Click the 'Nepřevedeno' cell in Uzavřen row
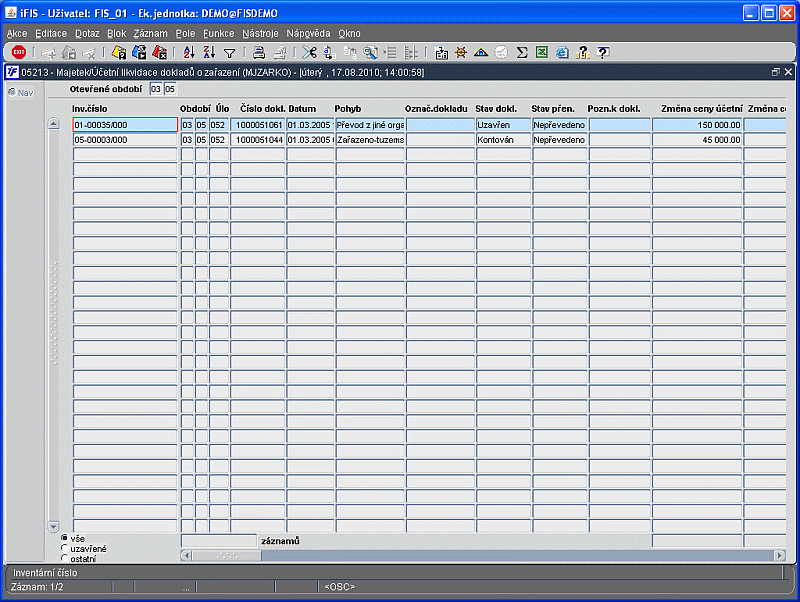The width and height of the screenshot is (800, 602). [559, 124]
